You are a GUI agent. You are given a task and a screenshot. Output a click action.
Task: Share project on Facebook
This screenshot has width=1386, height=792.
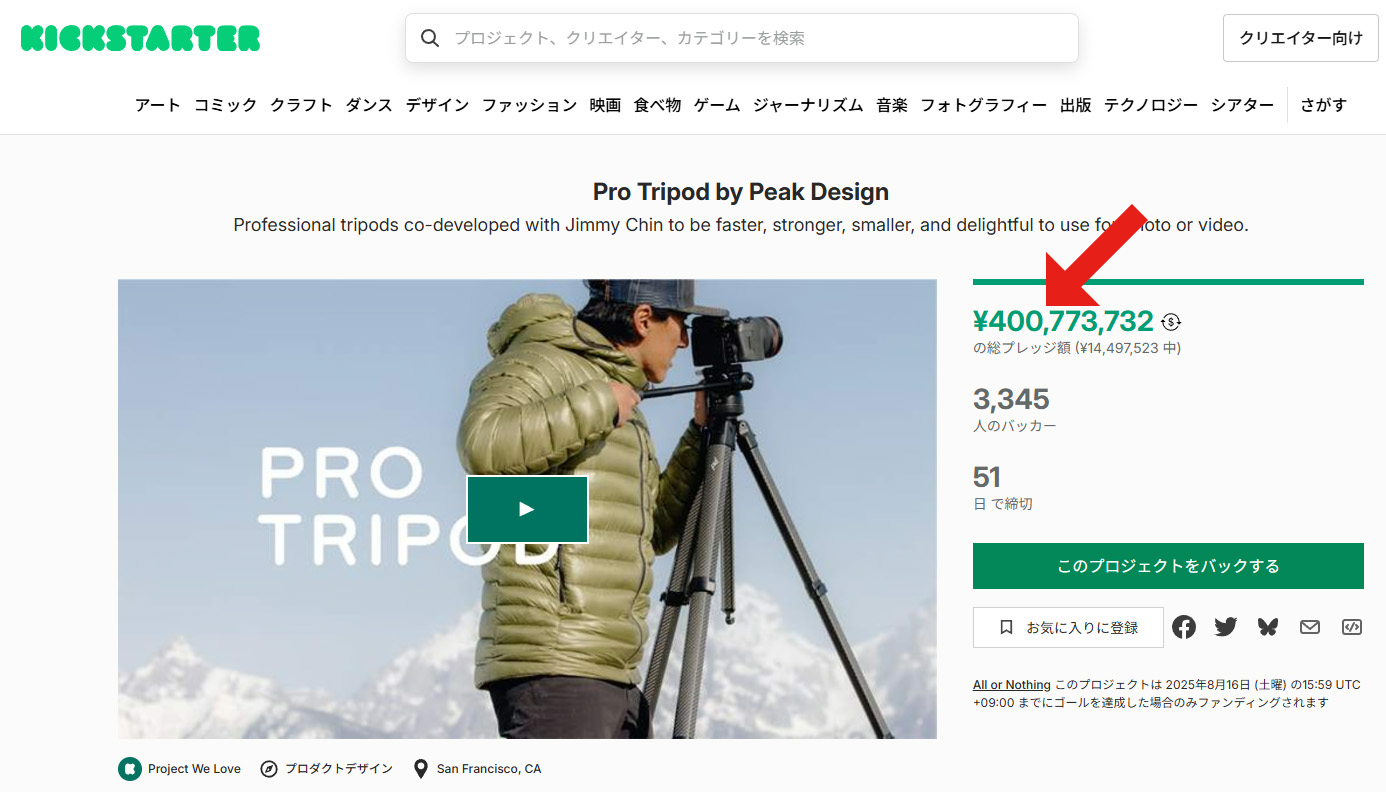tap(1184, 627)
